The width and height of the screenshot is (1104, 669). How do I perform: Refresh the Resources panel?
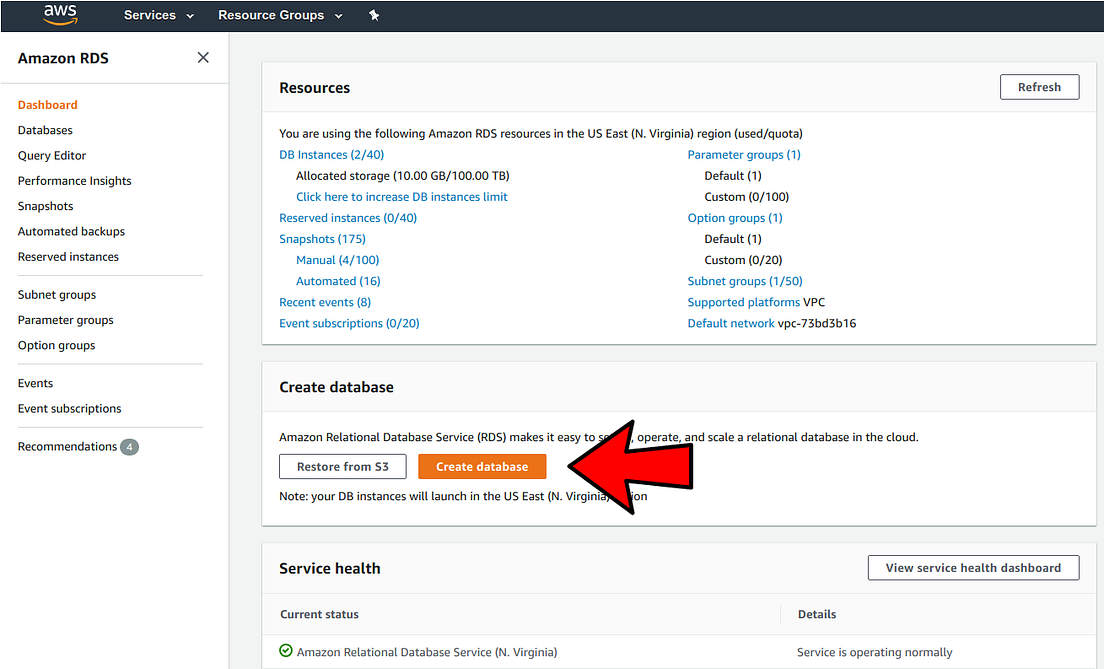[x=1039, y=87]
